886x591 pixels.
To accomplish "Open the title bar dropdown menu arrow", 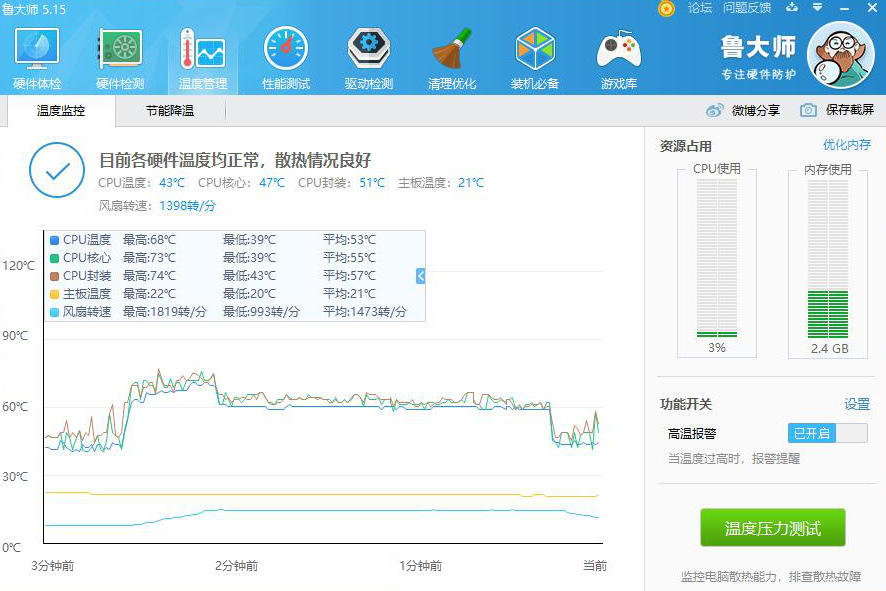I will [x=818, y=7].
